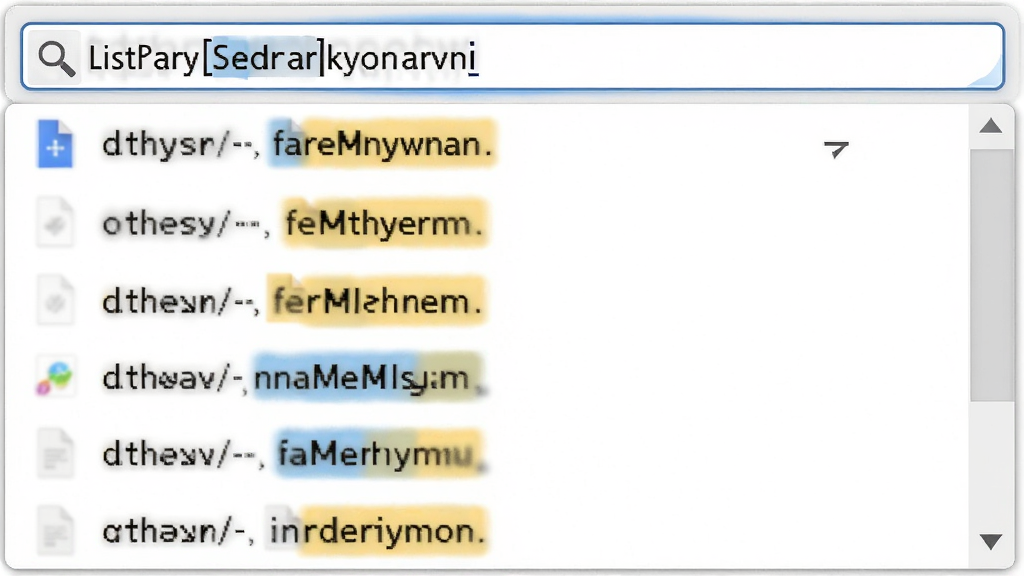
Task: Click the scrollbar down arrow
Action: pos(991,541)
